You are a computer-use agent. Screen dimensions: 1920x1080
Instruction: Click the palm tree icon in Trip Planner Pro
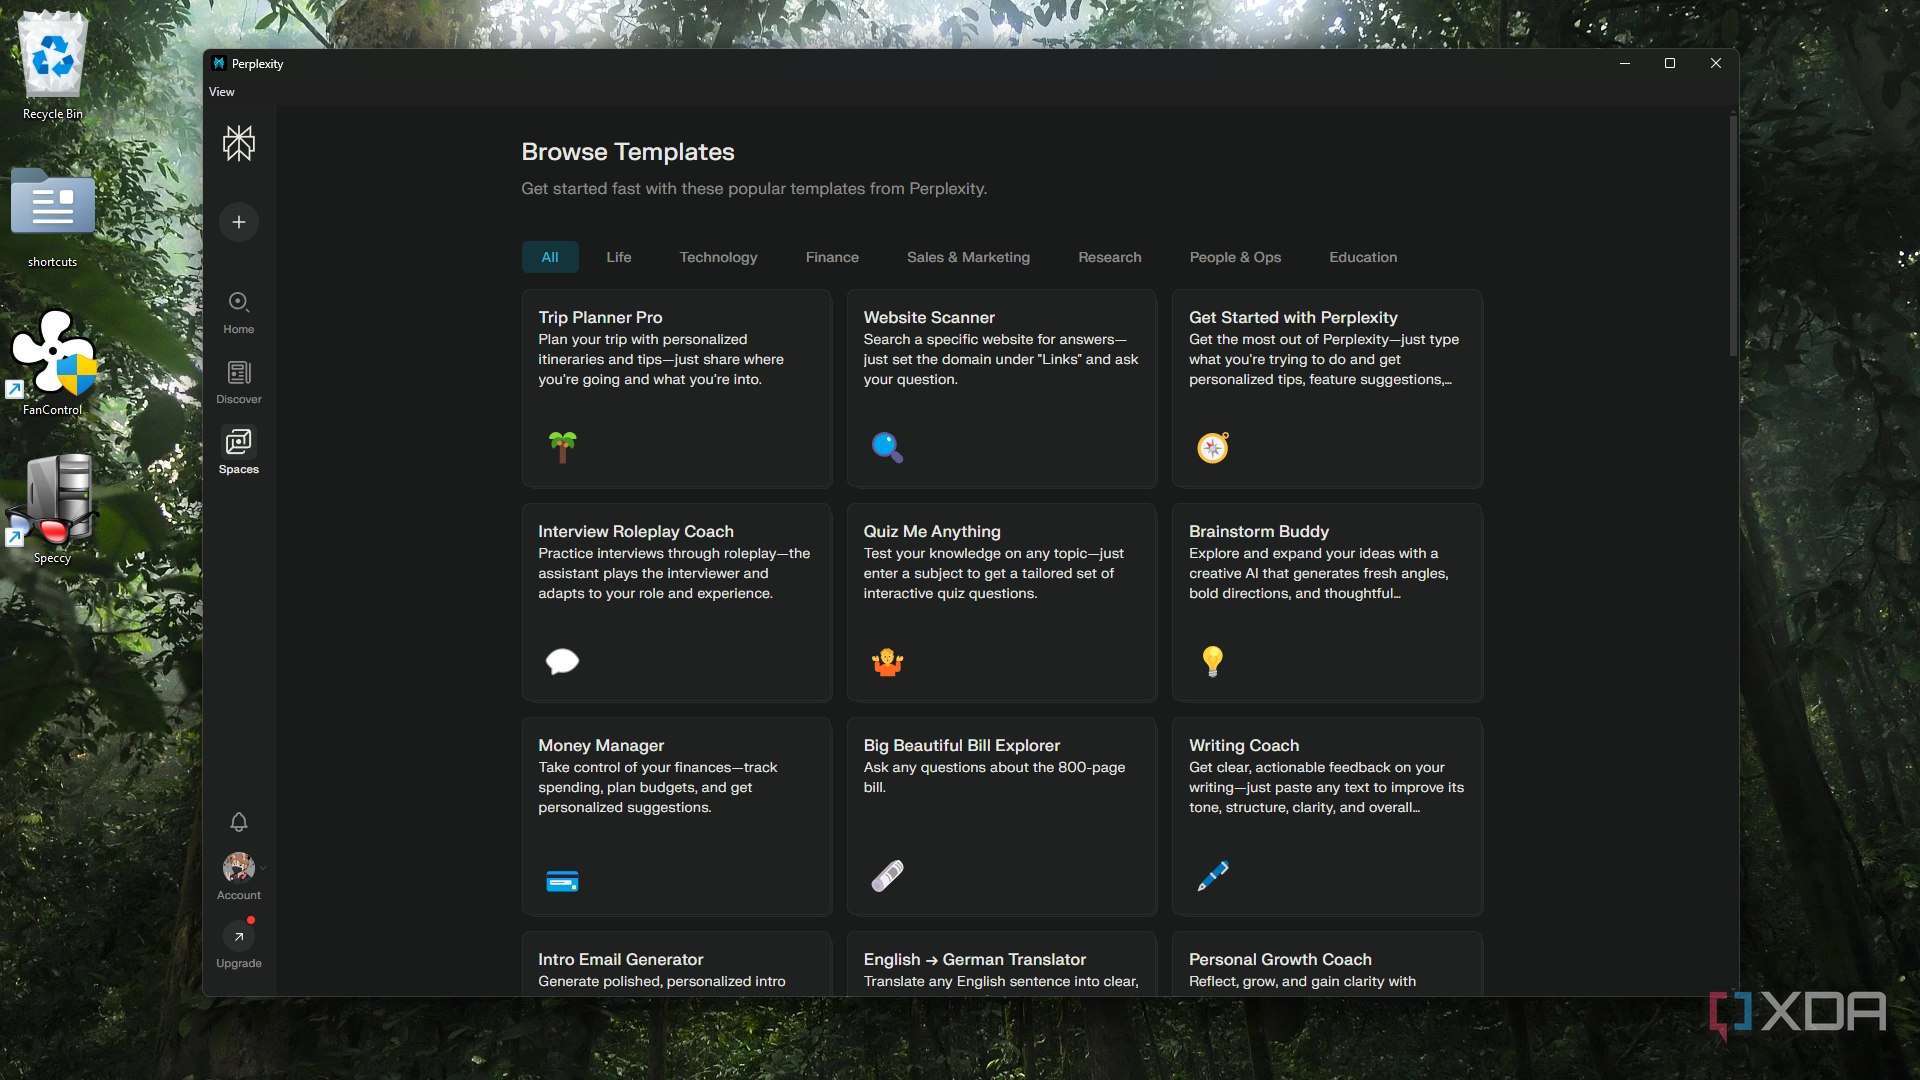point(563,446)
